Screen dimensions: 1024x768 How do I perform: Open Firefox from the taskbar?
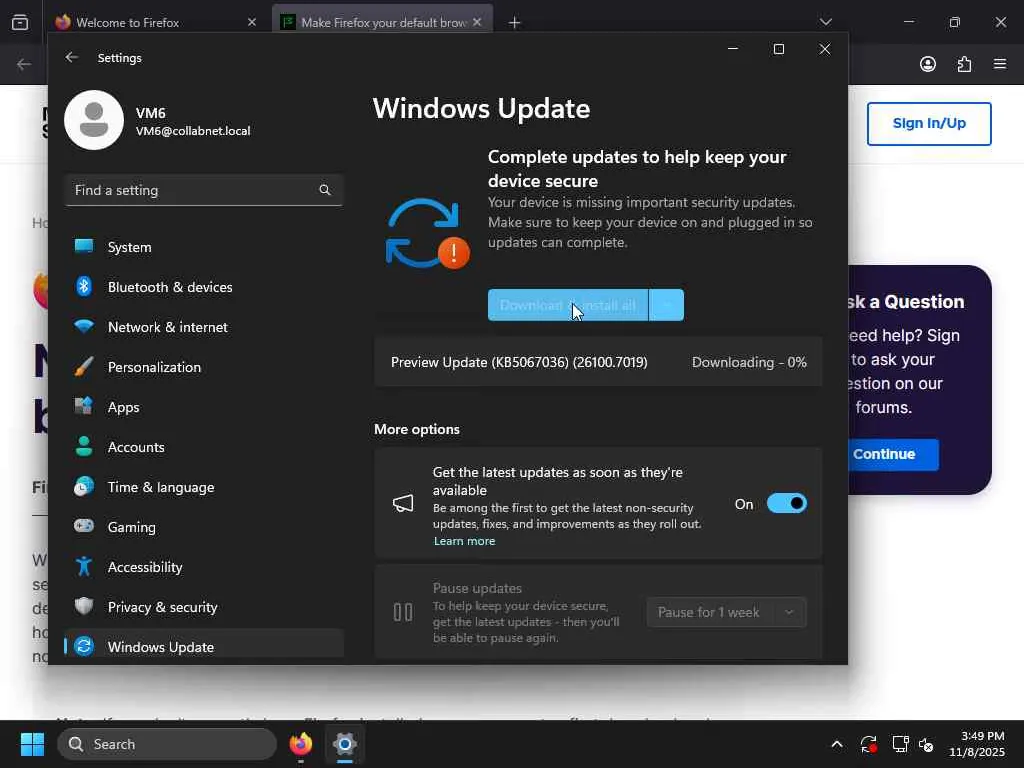coord(300,744)
